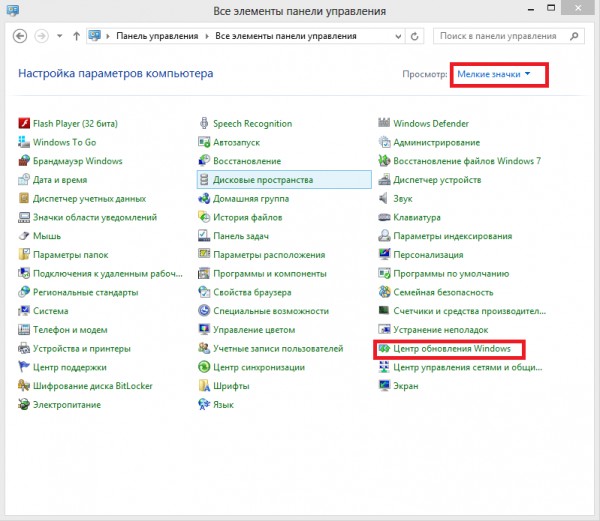Open the Домашняя группа icon
The image size is (600, 521).
click(x=204, y=199)
